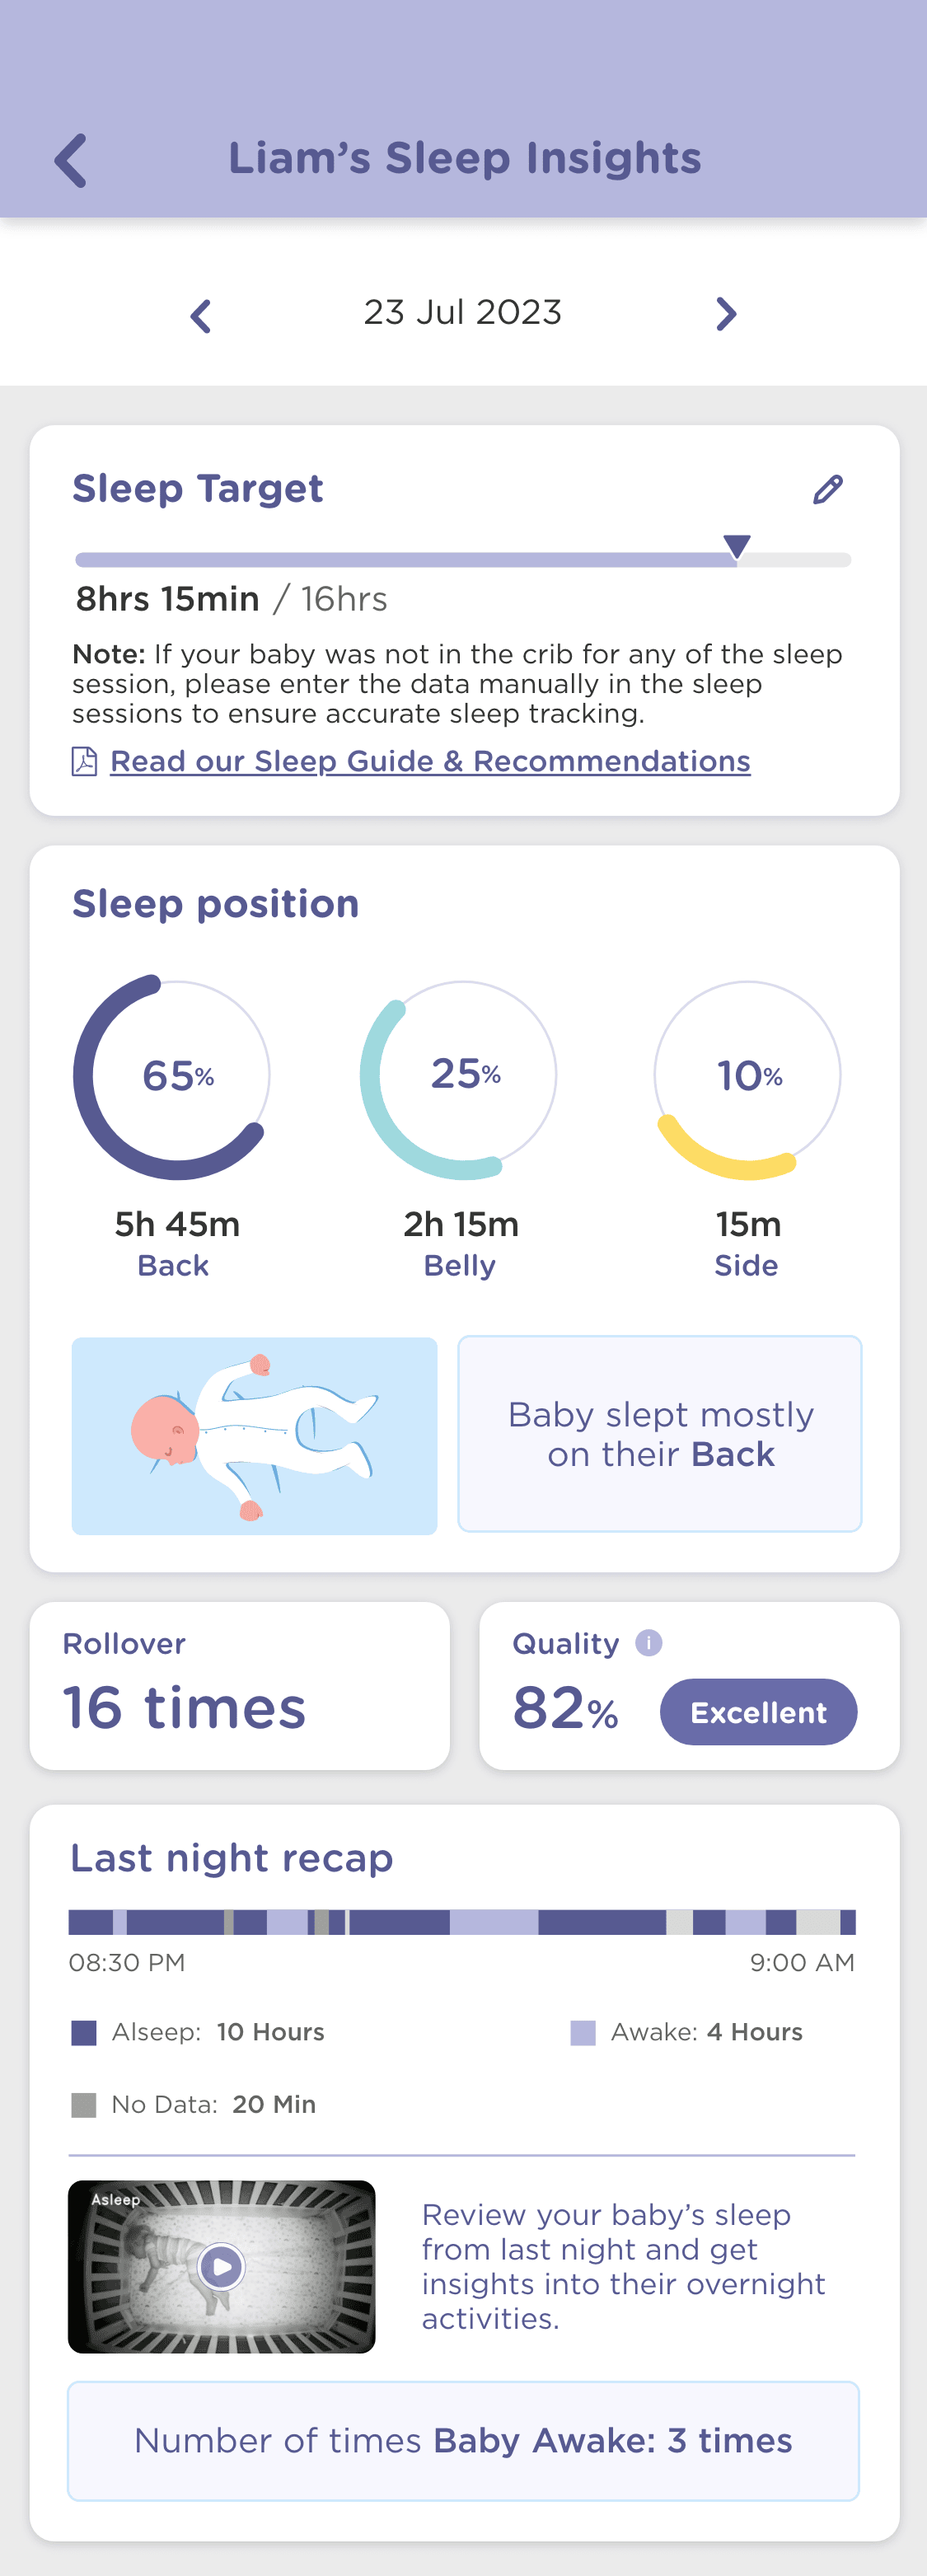Click the Awake legend color square
Viewport: 927px width, 2576px height.
583,2032
